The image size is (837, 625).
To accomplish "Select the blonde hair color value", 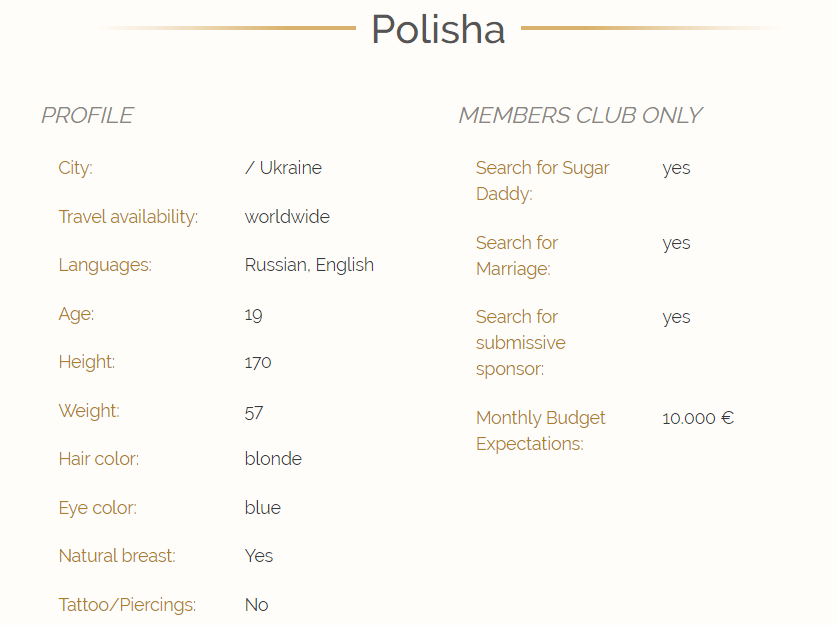I will coord(273,459).
